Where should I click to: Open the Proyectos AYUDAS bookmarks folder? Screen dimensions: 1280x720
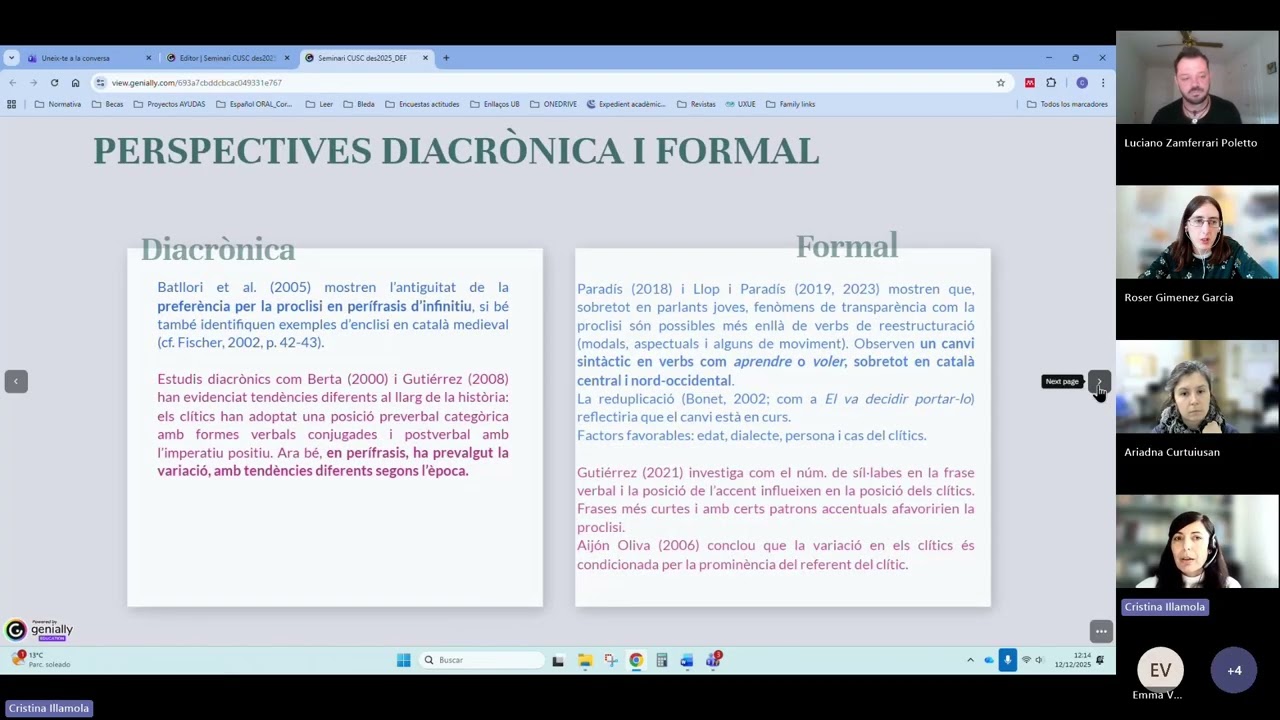(x=169, y=104)
